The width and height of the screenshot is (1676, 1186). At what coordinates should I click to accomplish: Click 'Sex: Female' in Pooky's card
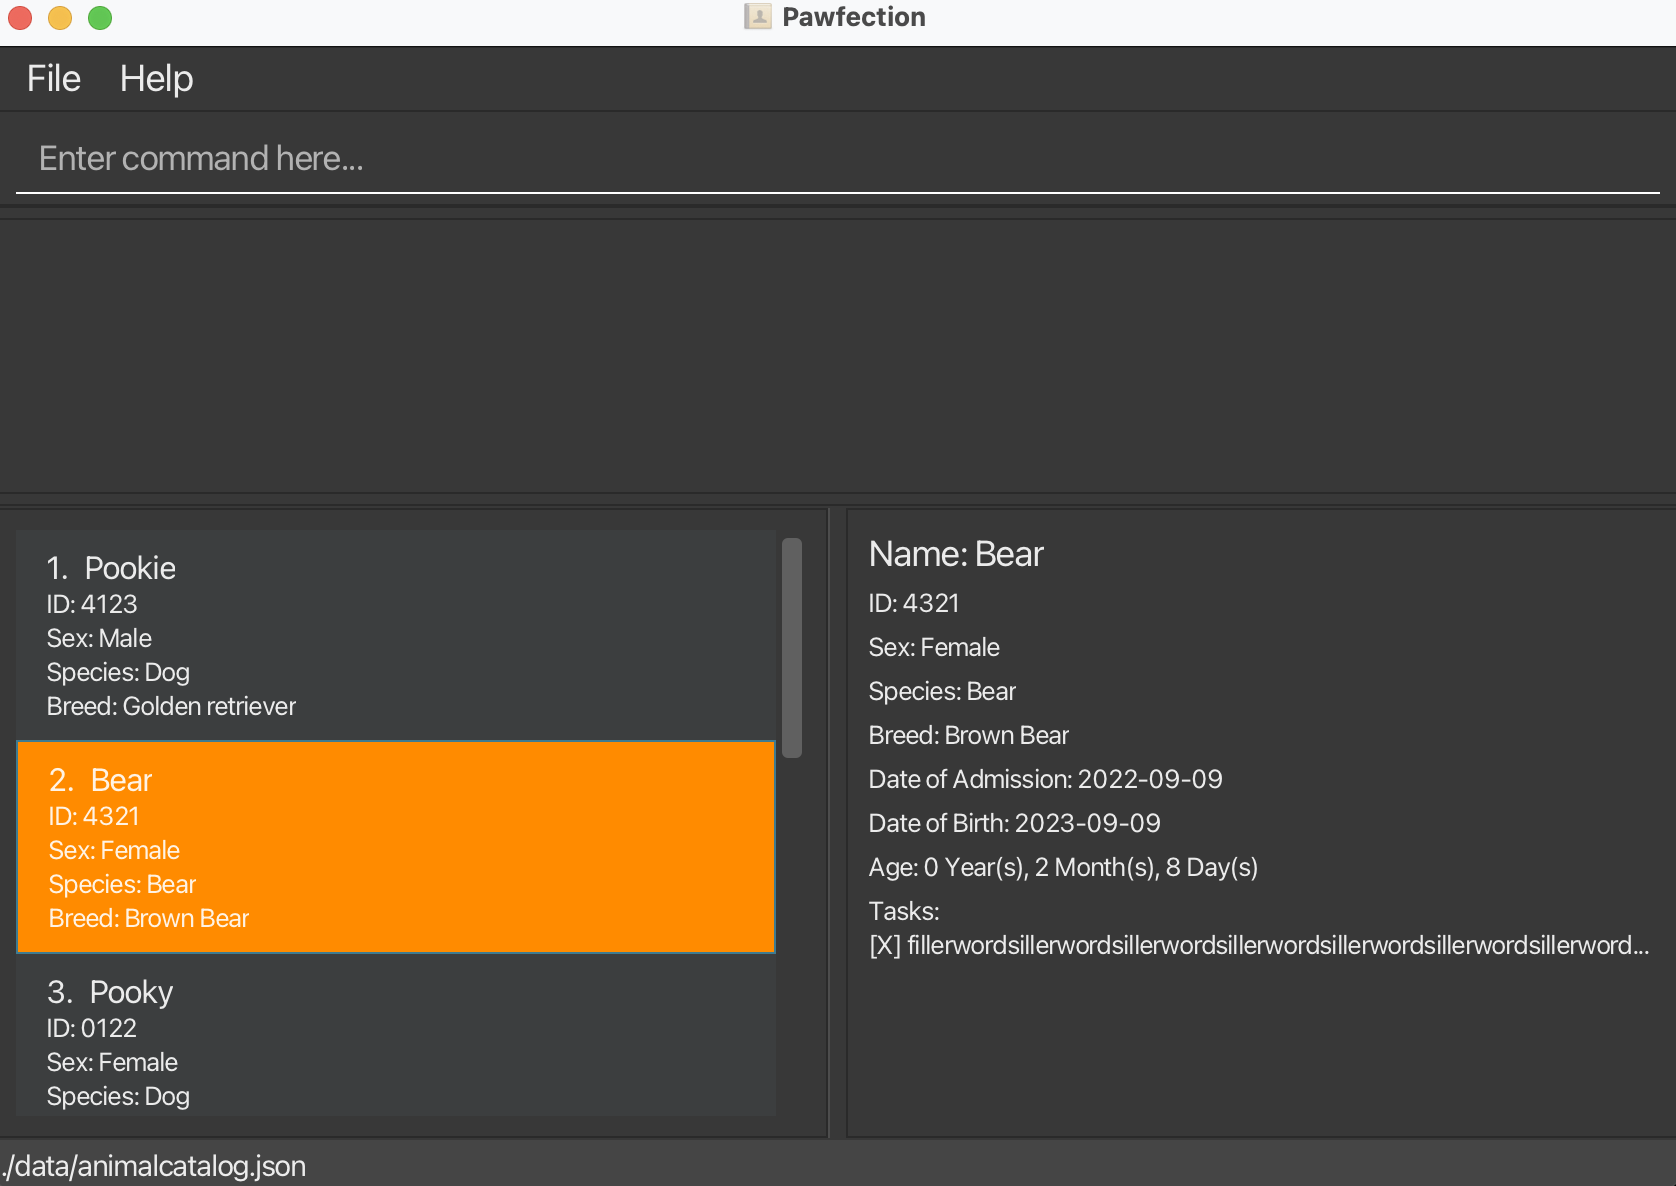[x=112, y=1062]
